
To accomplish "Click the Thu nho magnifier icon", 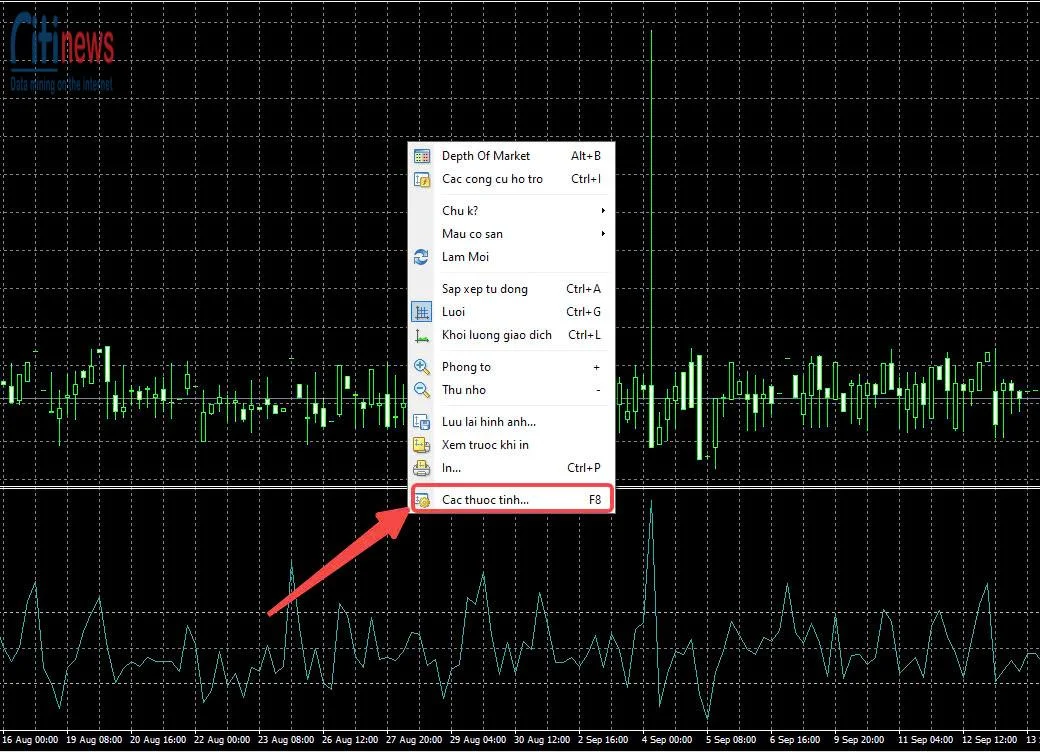I will [422, 390].
